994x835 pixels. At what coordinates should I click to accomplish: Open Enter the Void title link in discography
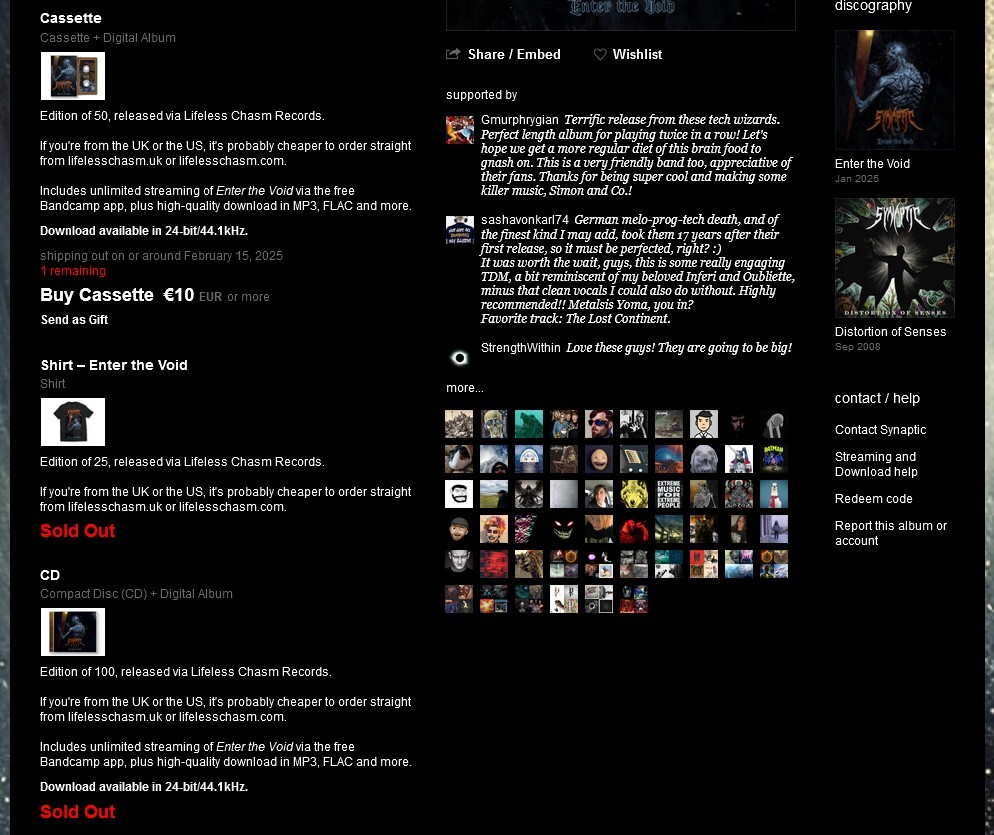(872, 164)
